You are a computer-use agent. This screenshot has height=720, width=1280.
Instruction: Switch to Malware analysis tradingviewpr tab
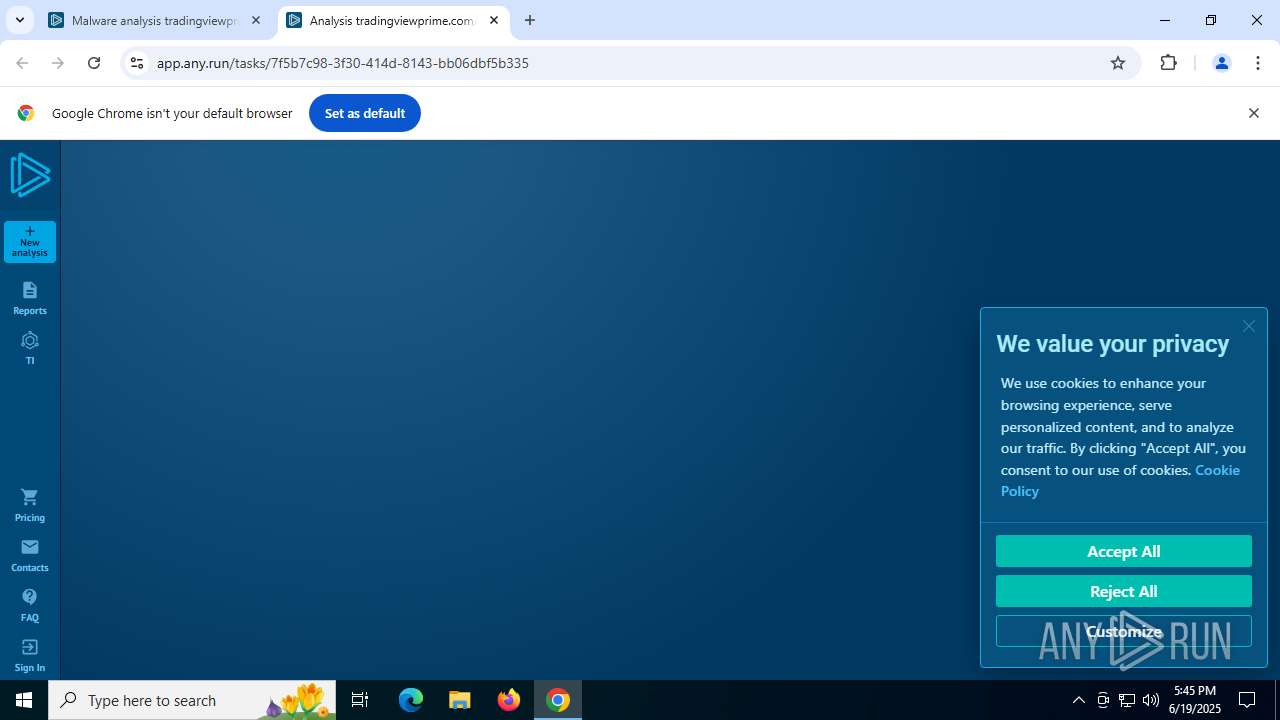(155, 20)
